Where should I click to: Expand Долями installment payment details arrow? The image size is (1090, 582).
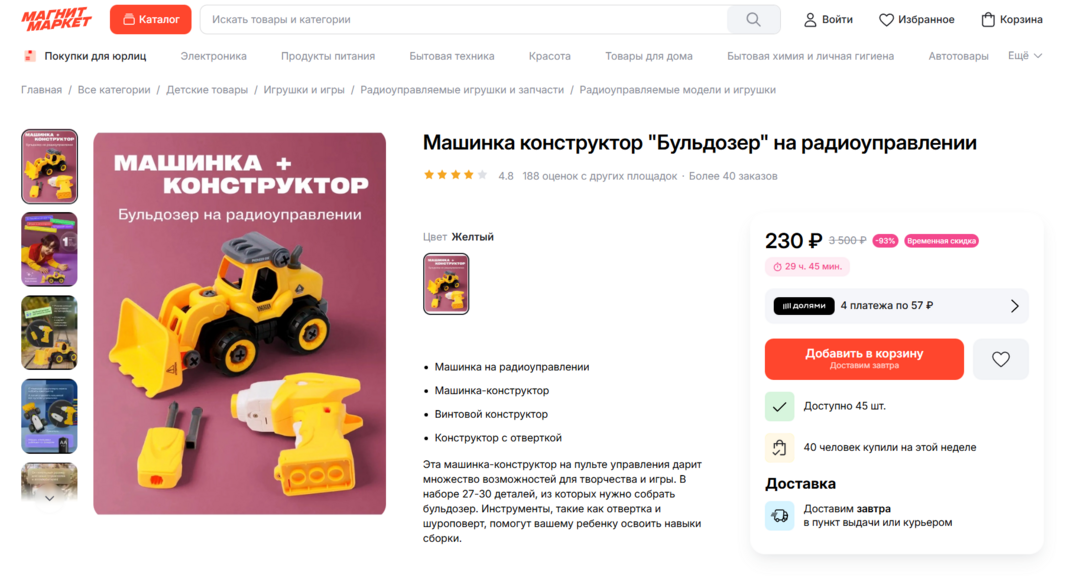(x=1014, y=306)
